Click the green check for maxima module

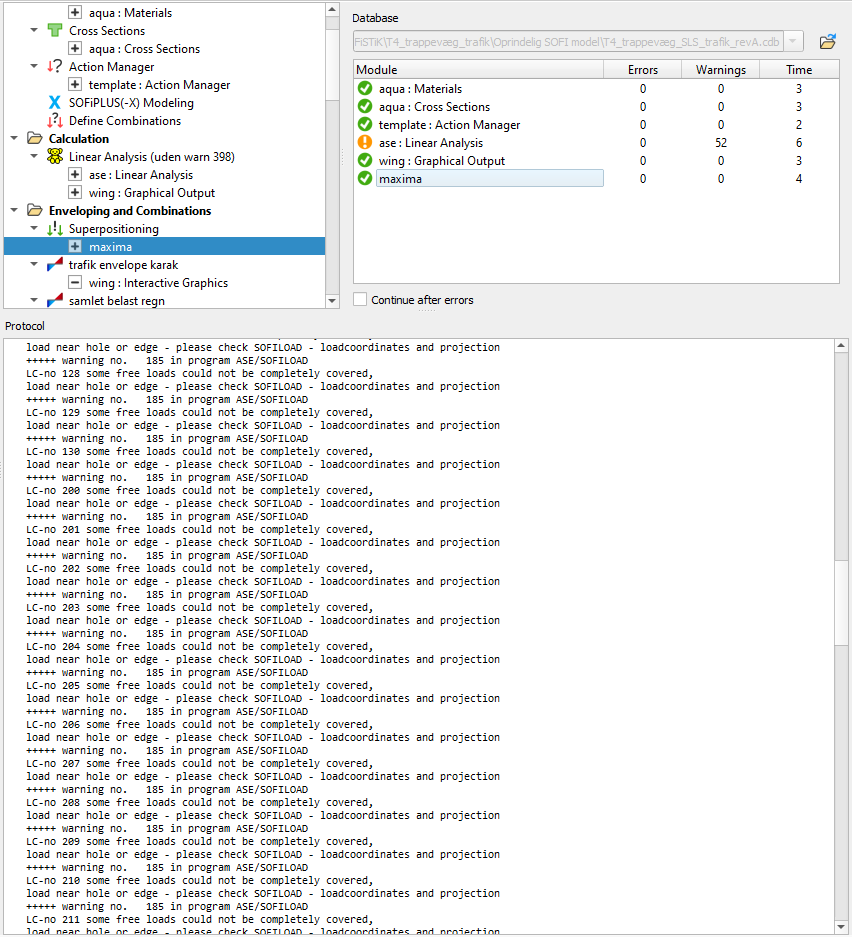(364, 178)
